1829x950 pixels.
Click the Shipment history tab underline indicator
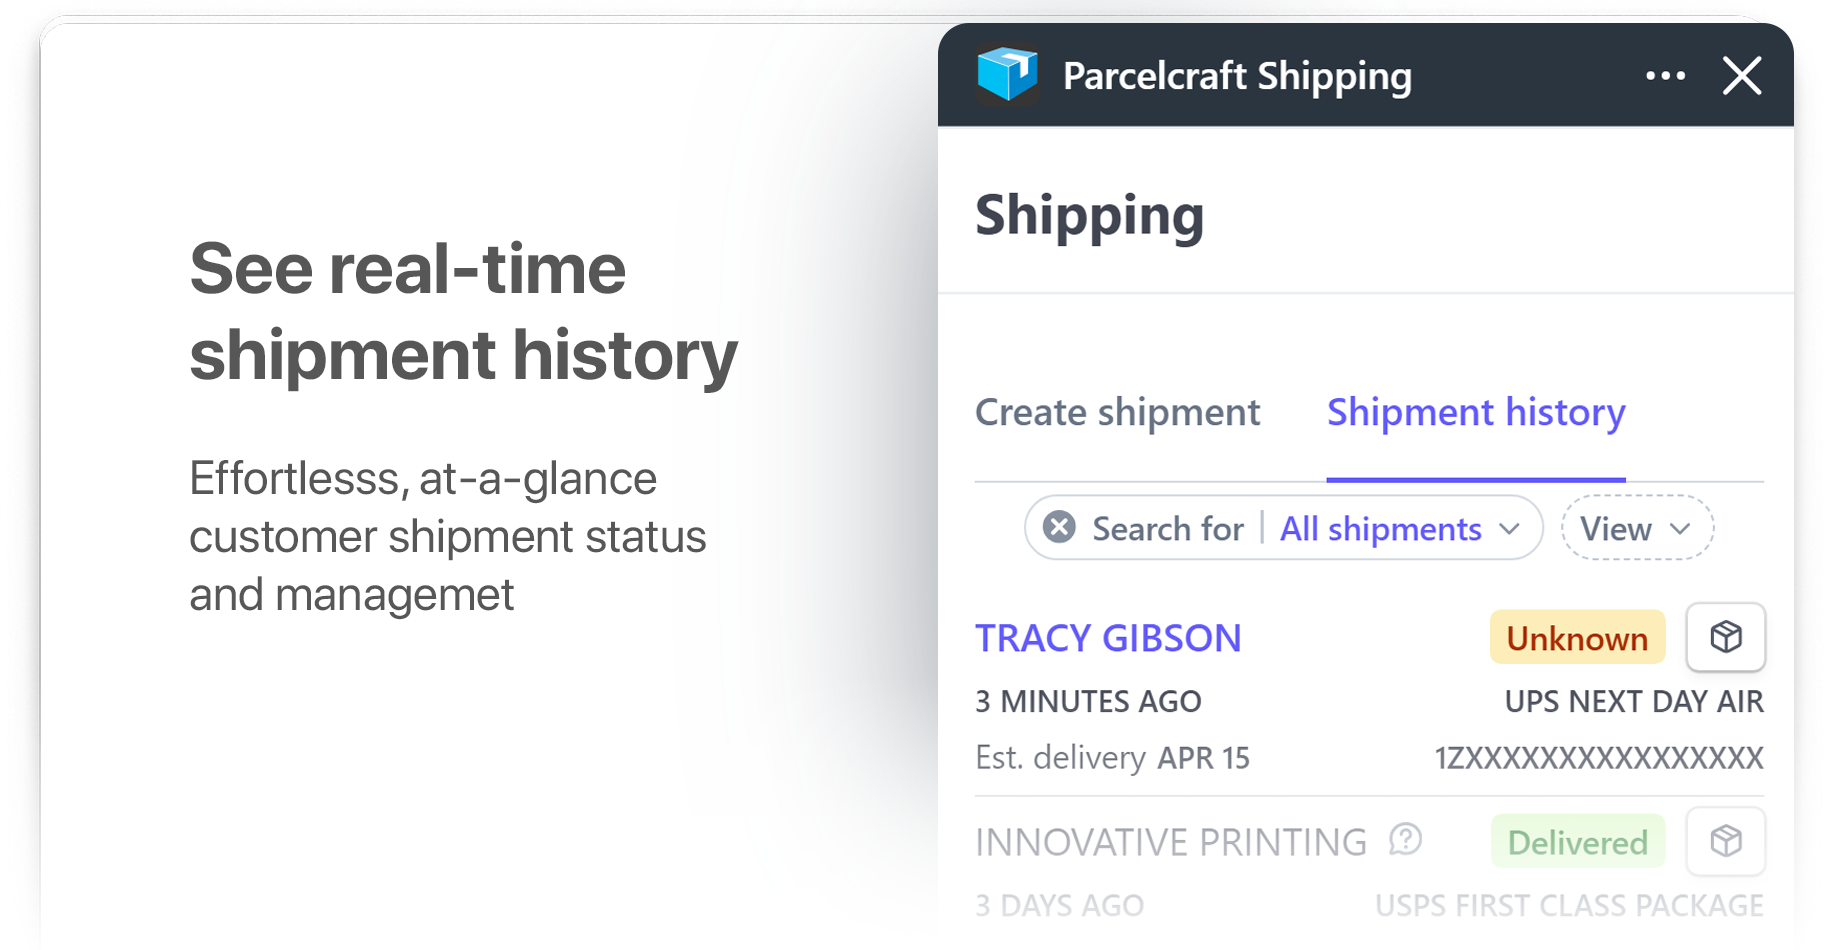tap(1476, 479)
